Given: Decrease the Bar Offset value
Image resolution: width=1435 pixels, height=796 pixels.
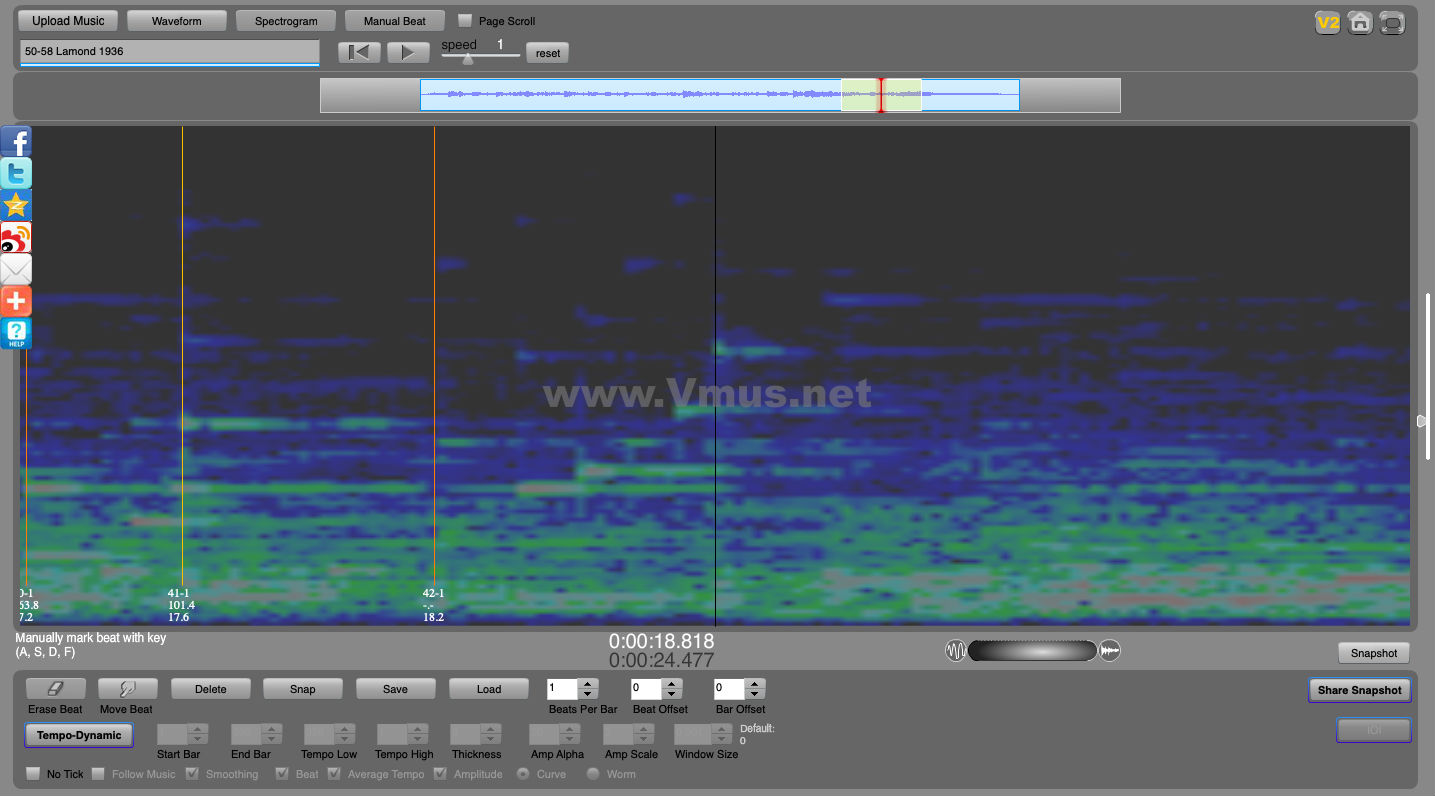Looking at the screenshot, I should pos(756,694).
